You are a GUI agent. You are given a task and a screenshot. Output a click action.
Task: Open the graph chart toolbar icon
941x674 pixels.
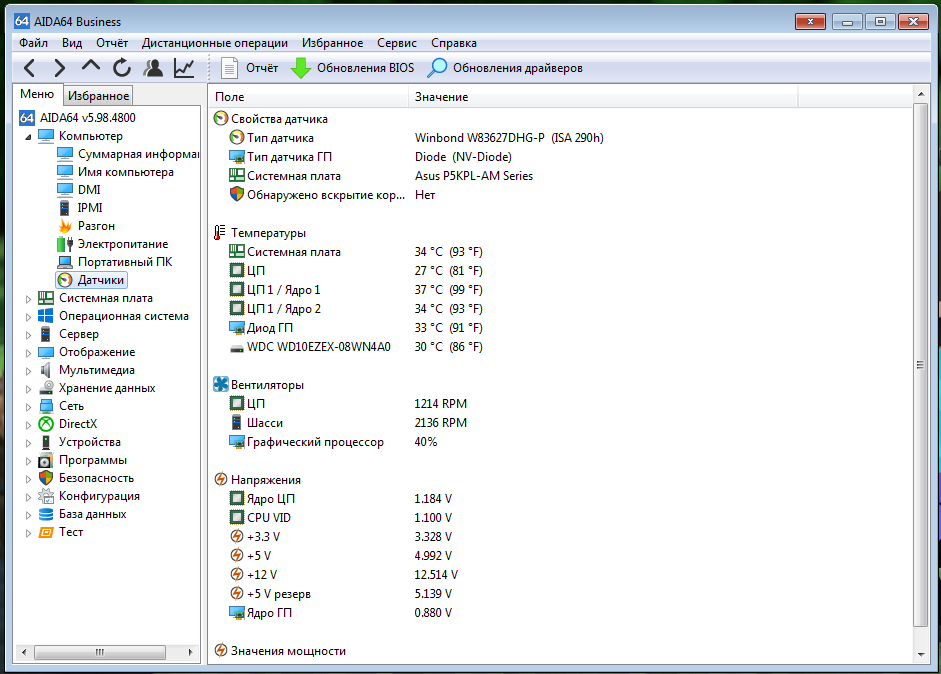tap(184, 68)
